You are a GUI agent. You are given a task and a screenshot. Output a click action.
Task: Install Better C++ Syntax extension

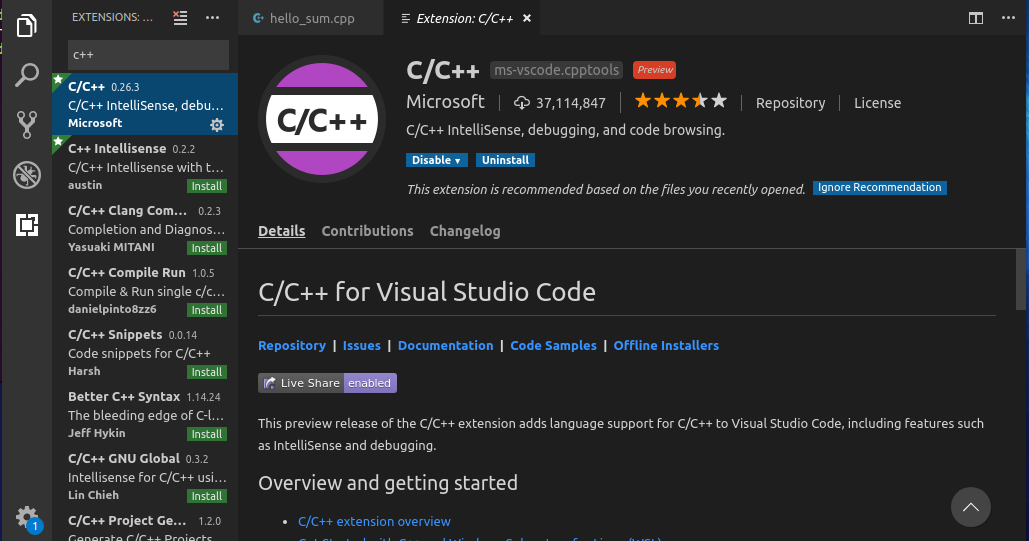(x=207, y=434)
